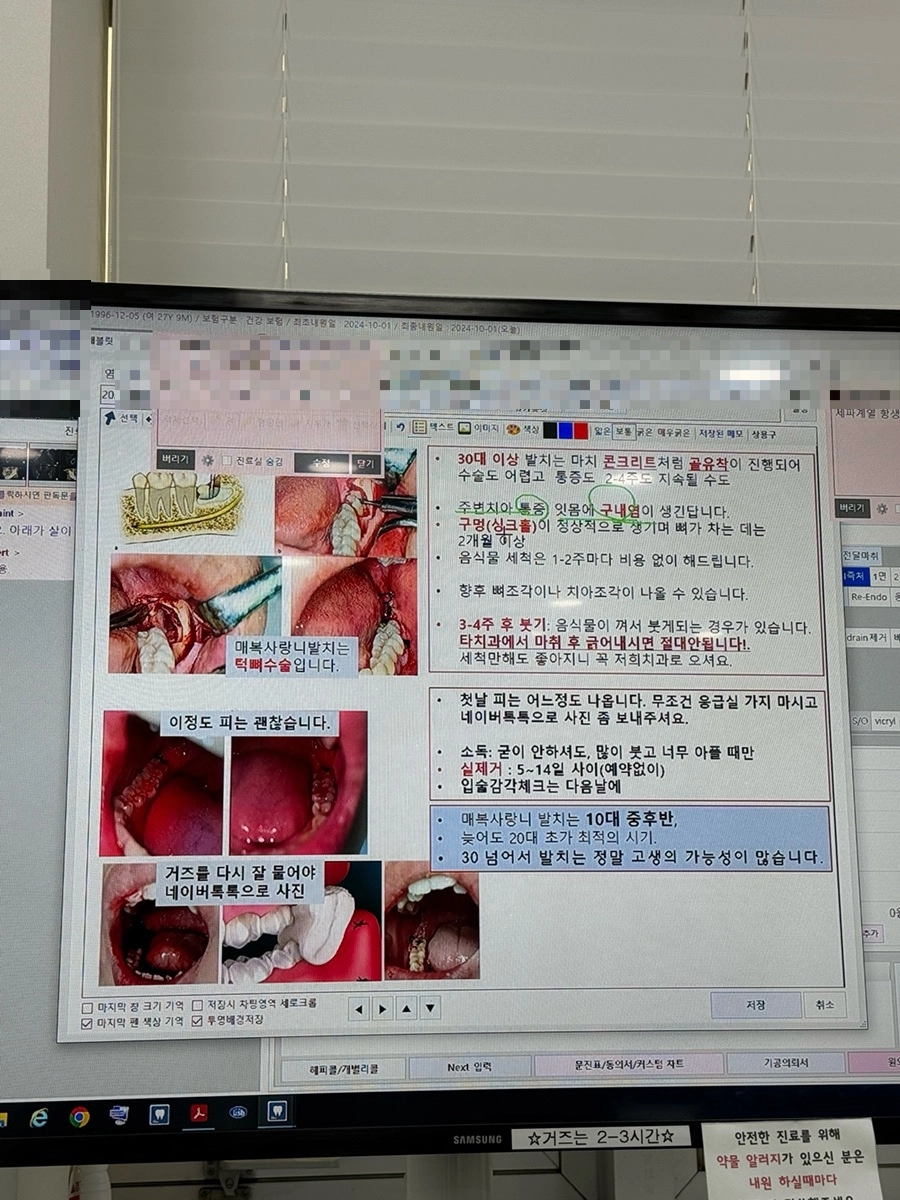
Task: Select 전달마취 in the background panel
Action: (x=860, y=554)
